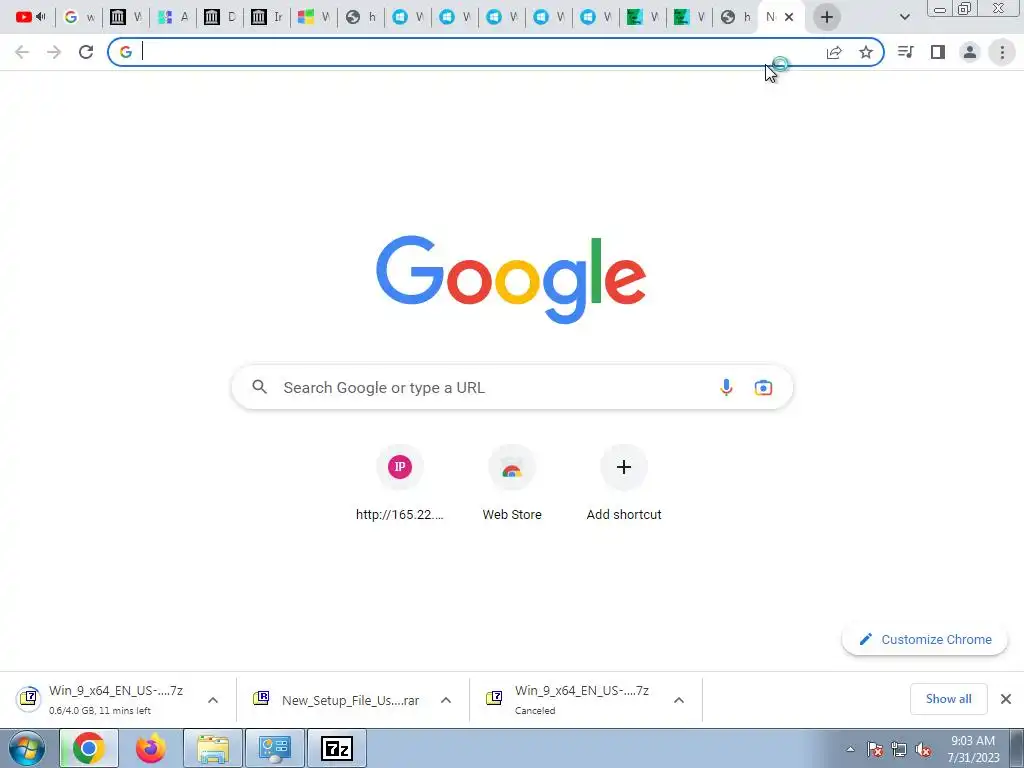Switch to the YouTube tab playing audio

[30, 17]
